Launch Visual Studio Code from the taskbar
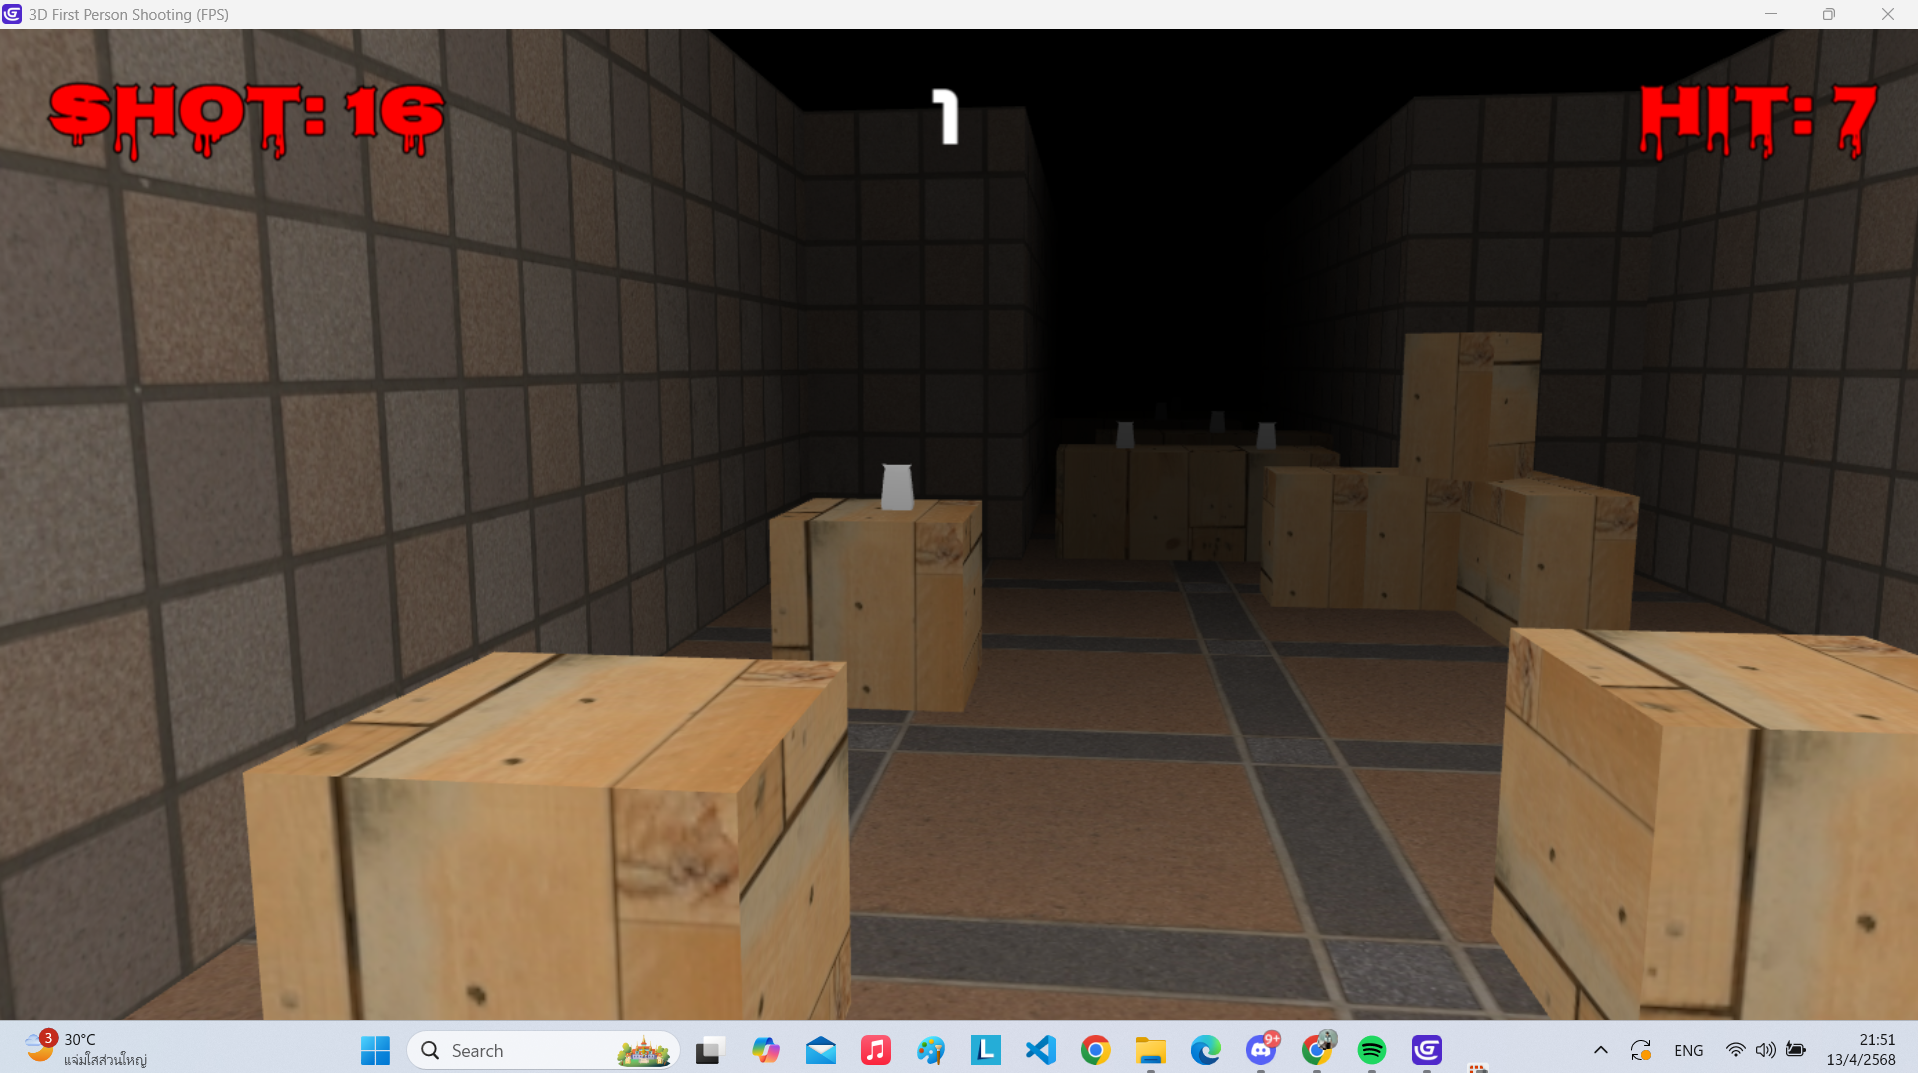Viewport: 1918px width, 1073px height. click(1040, 1049)
